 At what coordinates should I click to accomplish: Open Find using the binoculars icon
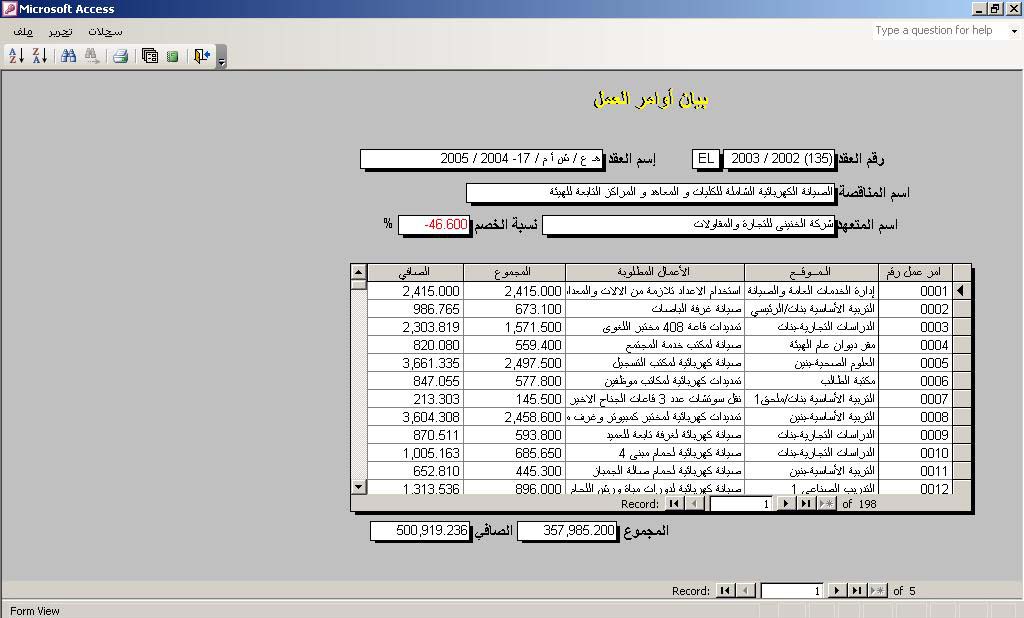pyautogui.click(x=68, y=56)
